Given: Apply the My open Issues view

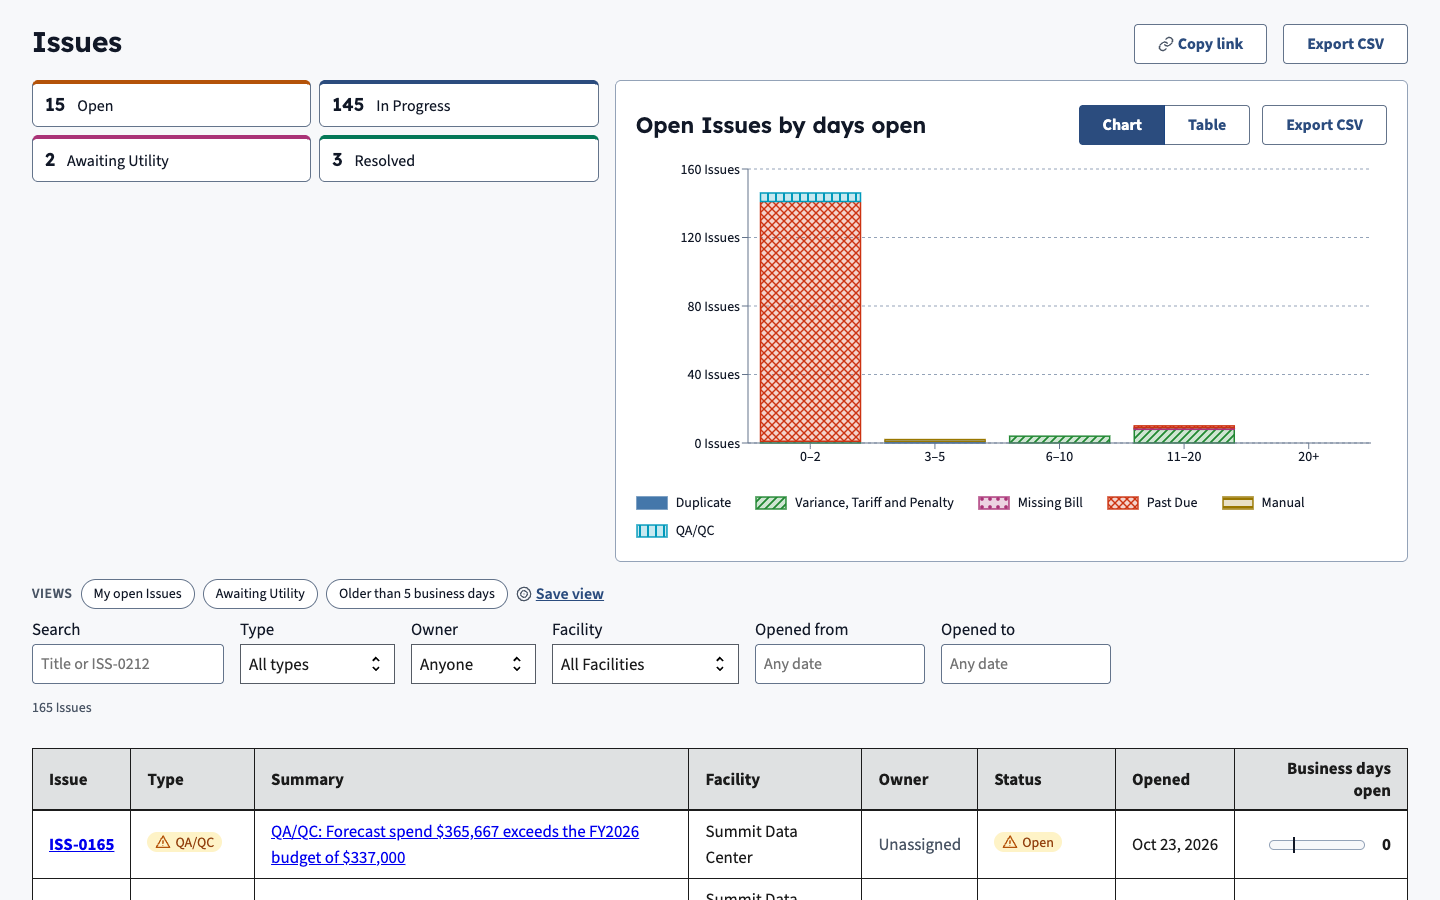Looking at the screenshot, I should 138,594.
